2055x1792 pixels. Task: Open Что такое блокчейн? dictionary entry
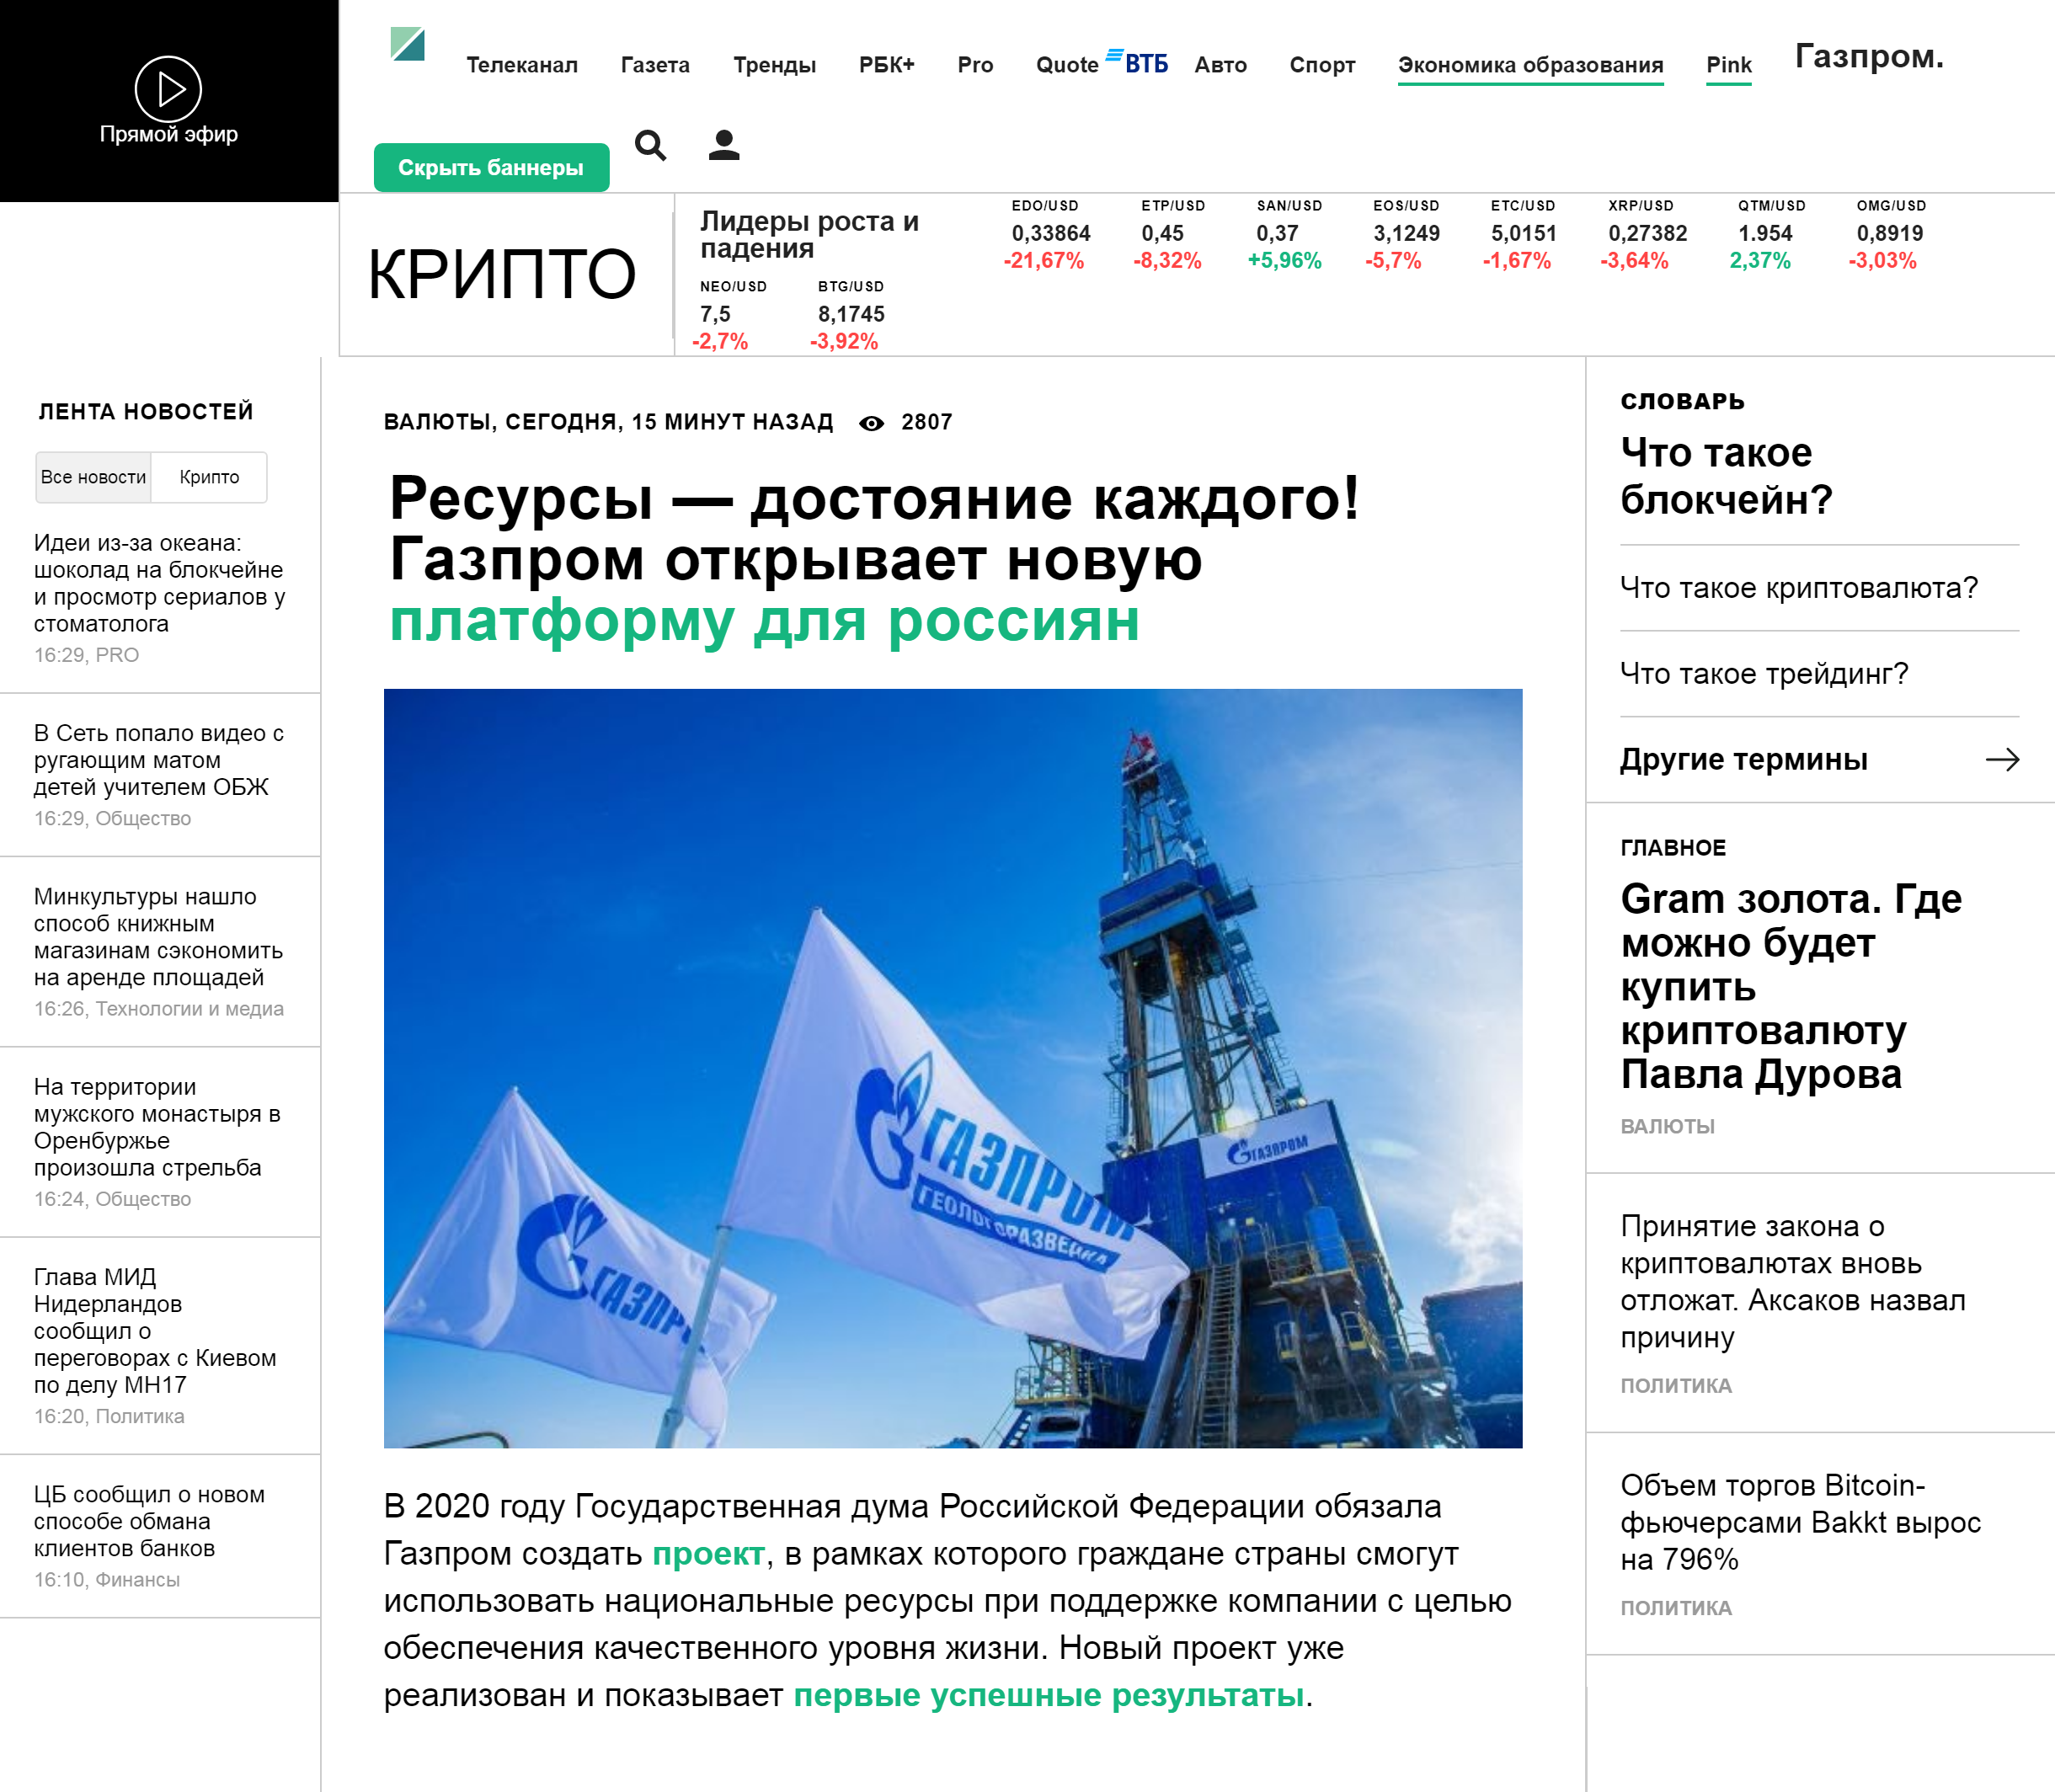click(1726, 476)
